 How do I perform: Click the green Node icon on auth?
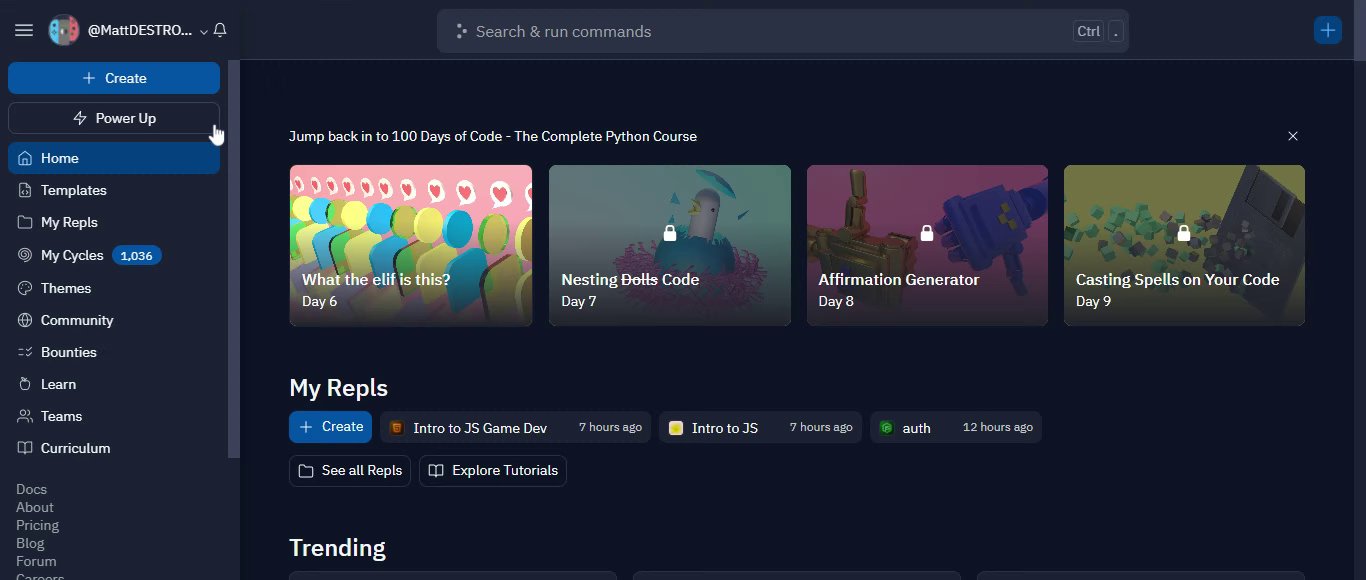(x=886, y=428)
